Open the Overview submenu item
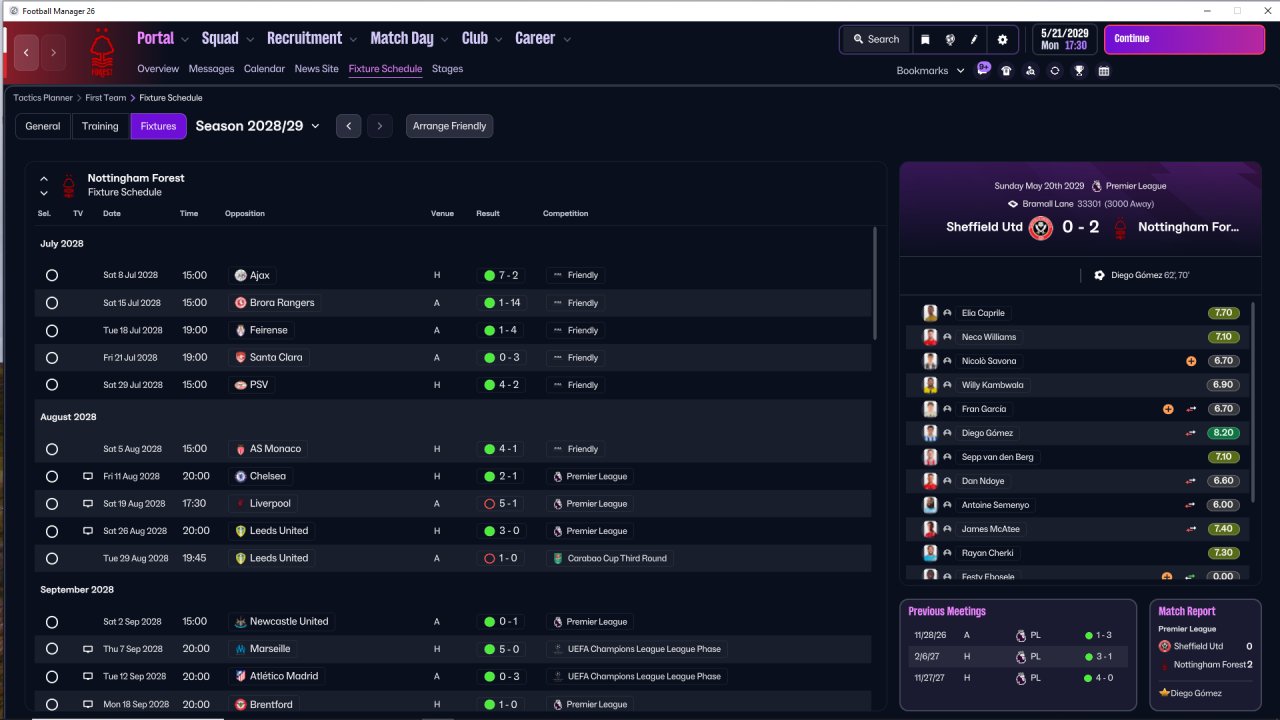Viewport: 1280px width, 720px height. tap(158, 69)
